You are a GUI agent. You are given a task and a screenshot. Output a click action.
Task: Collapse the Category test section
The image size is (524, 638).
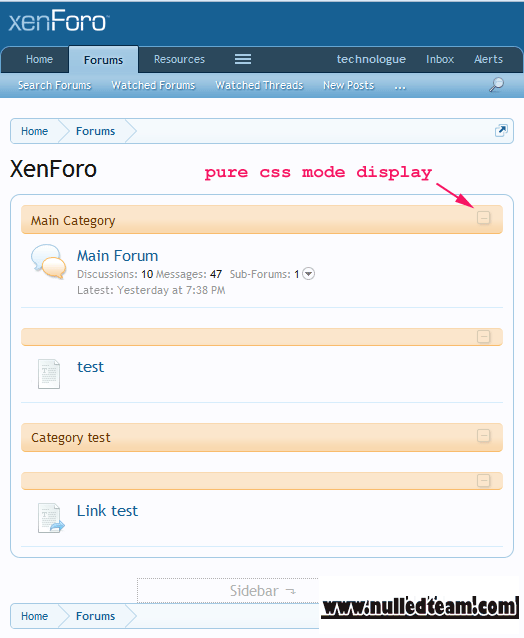(483, 436)
